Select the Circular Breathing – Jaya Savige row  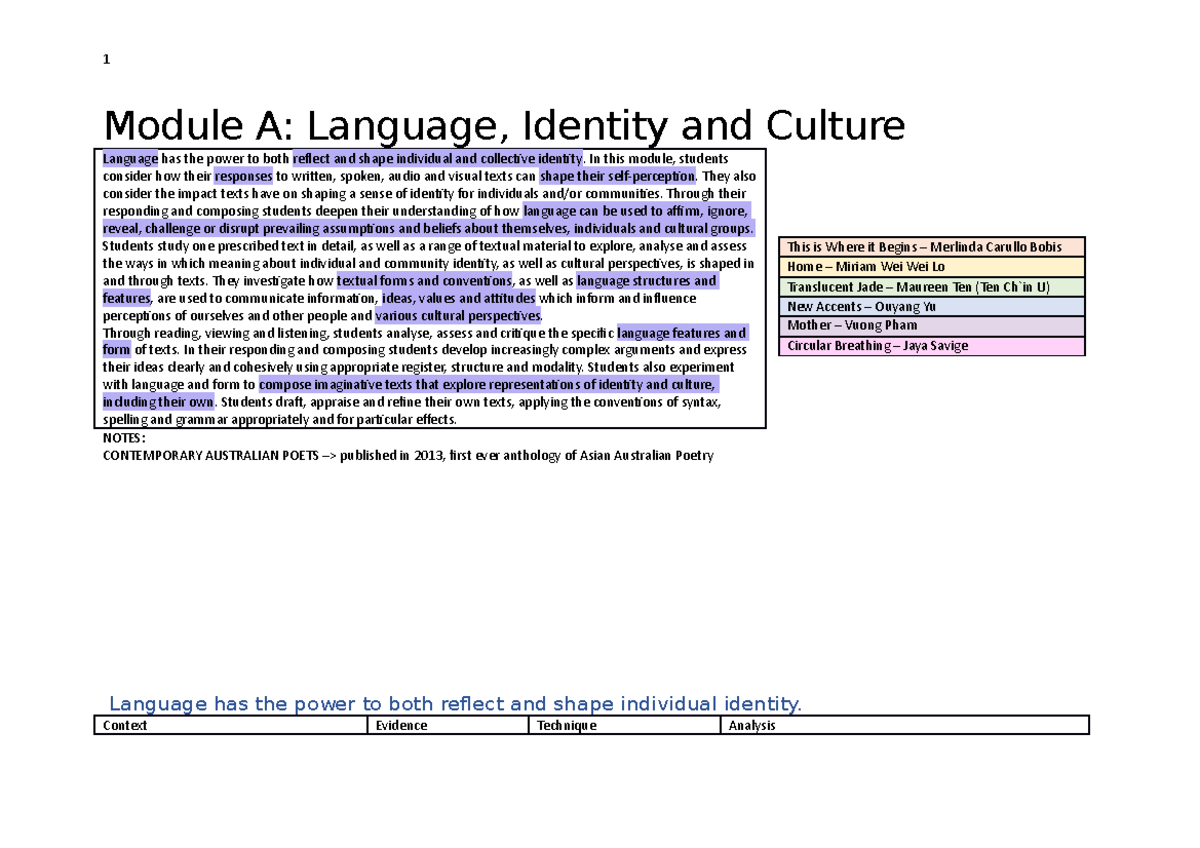(x=930, y=346)
